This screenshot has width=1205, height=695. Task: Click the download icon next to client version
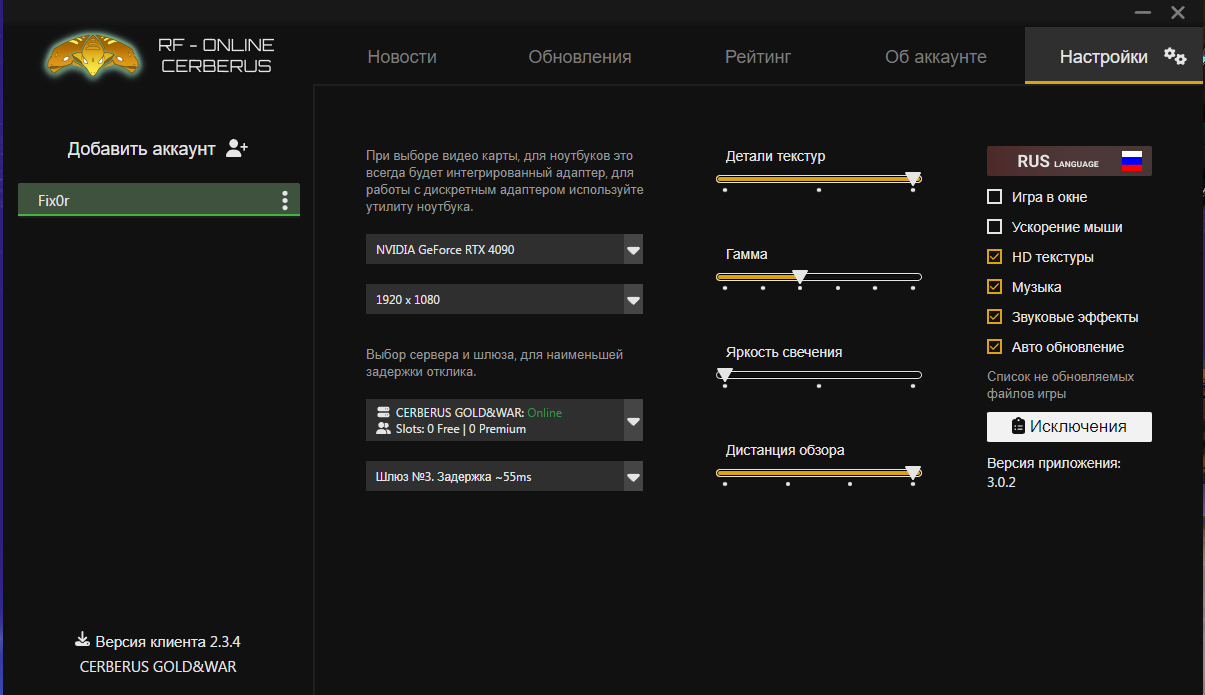tap(82, 640)
